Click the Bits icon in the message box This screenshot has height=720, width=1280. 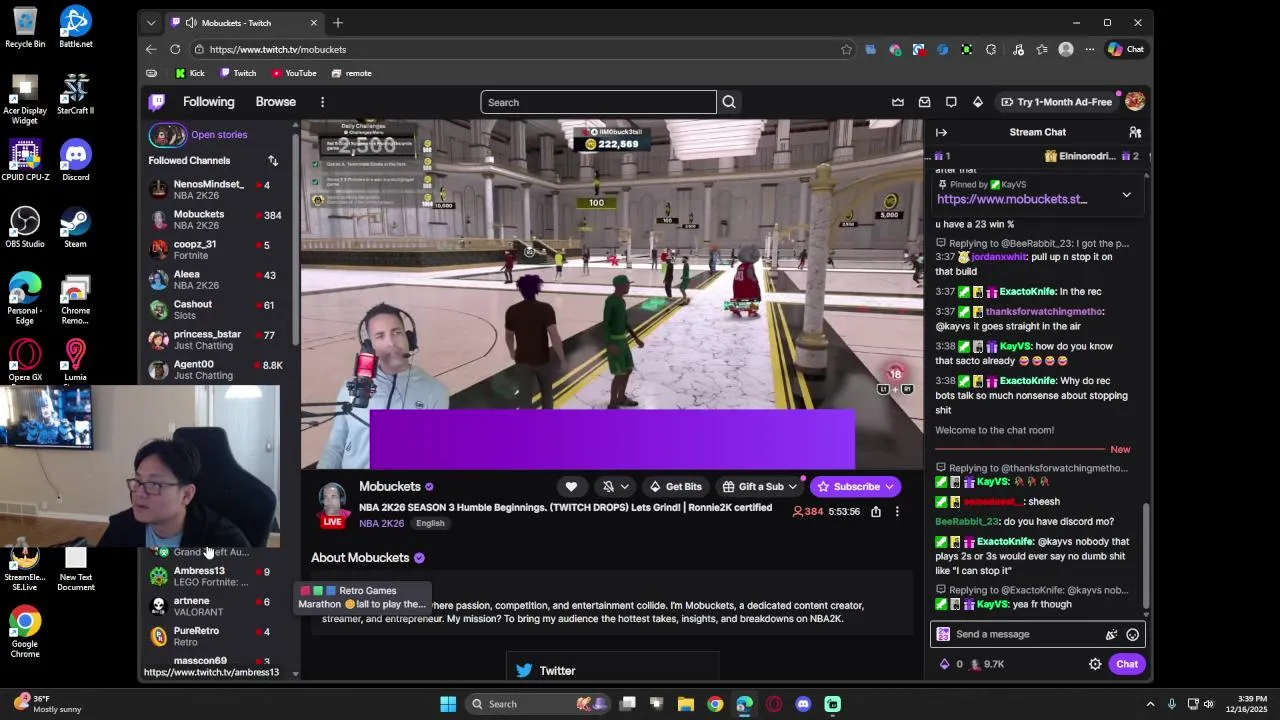coord(1110,634)
